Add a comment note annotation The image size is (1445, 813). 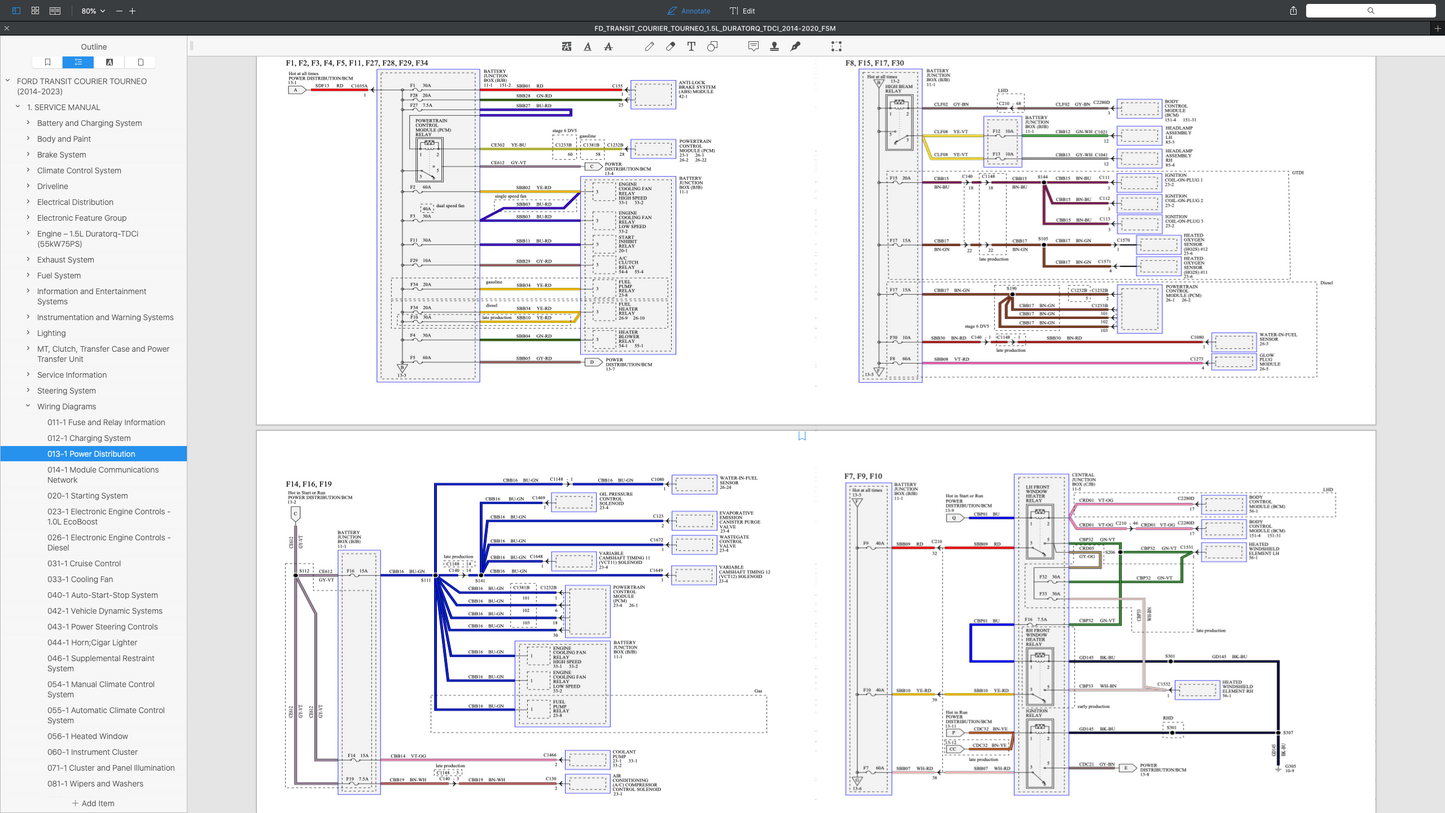[x=753, y=46]
